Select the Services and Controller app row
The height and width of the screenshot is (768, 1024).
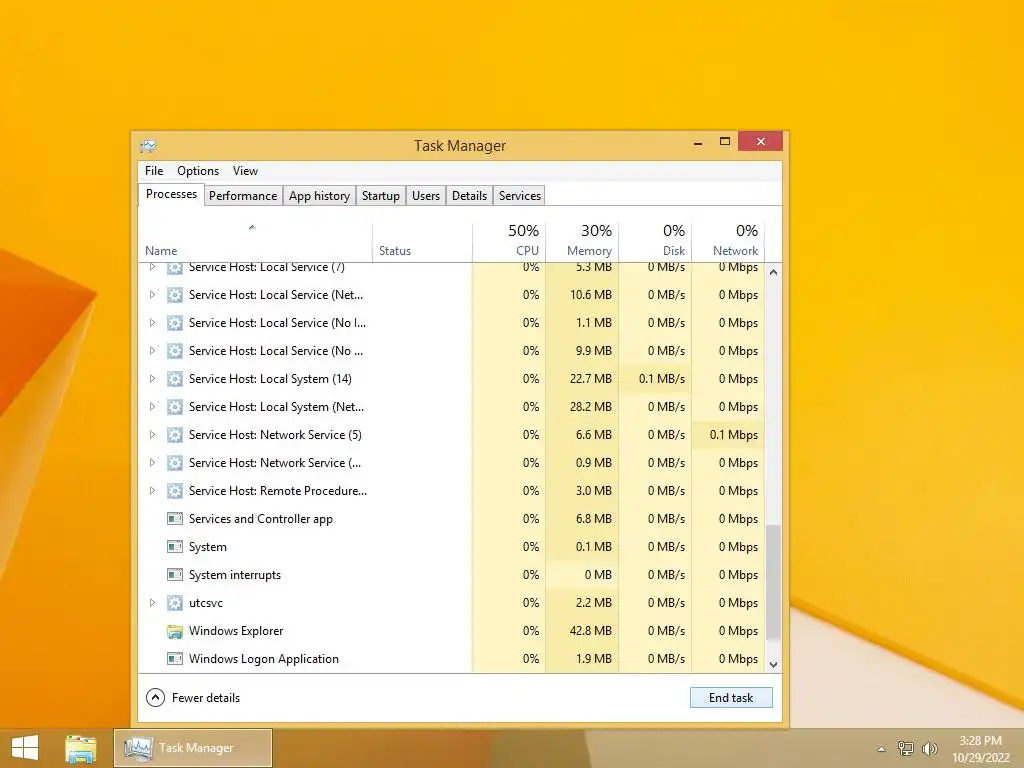(x=451, y=519)
